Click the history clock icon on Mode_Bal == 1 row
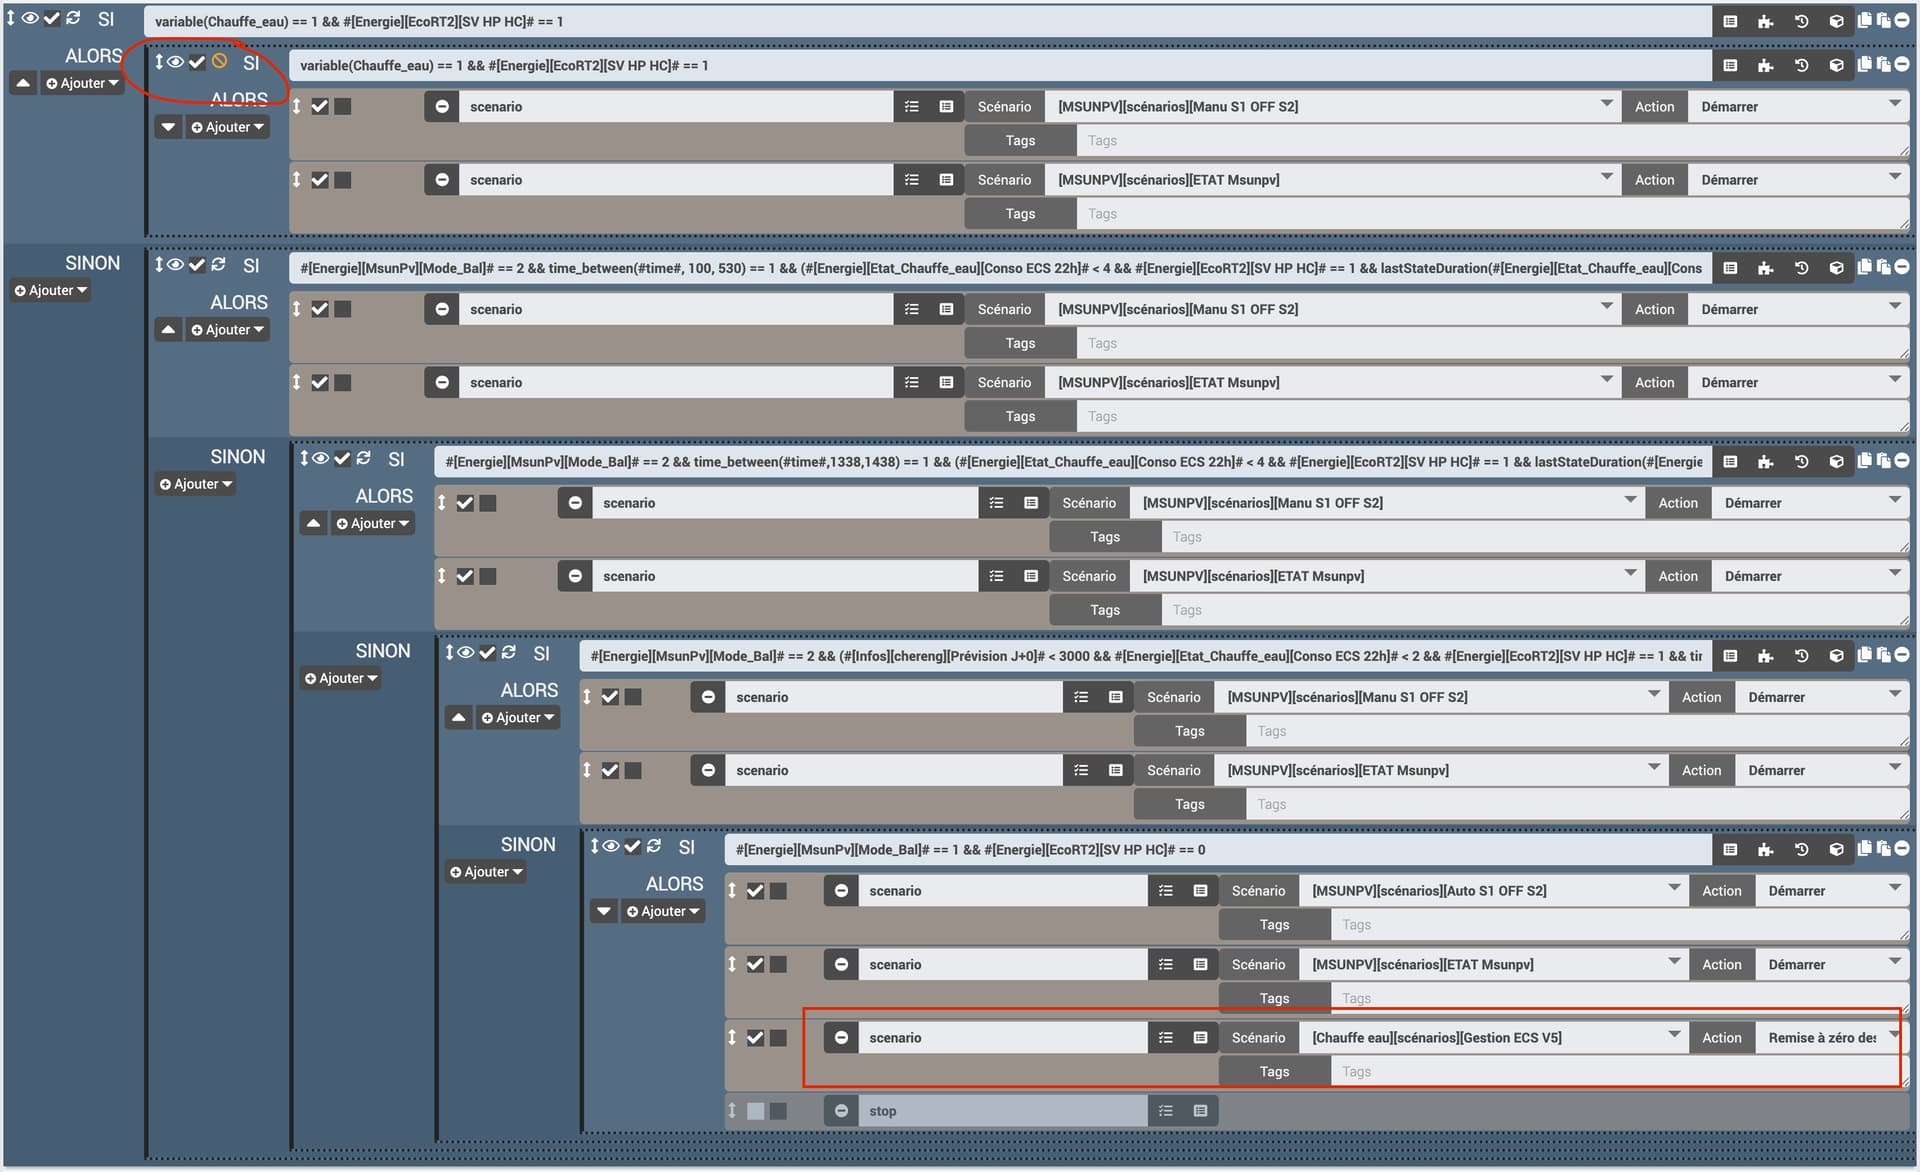The image size is (1920, 1172). 1800,849
